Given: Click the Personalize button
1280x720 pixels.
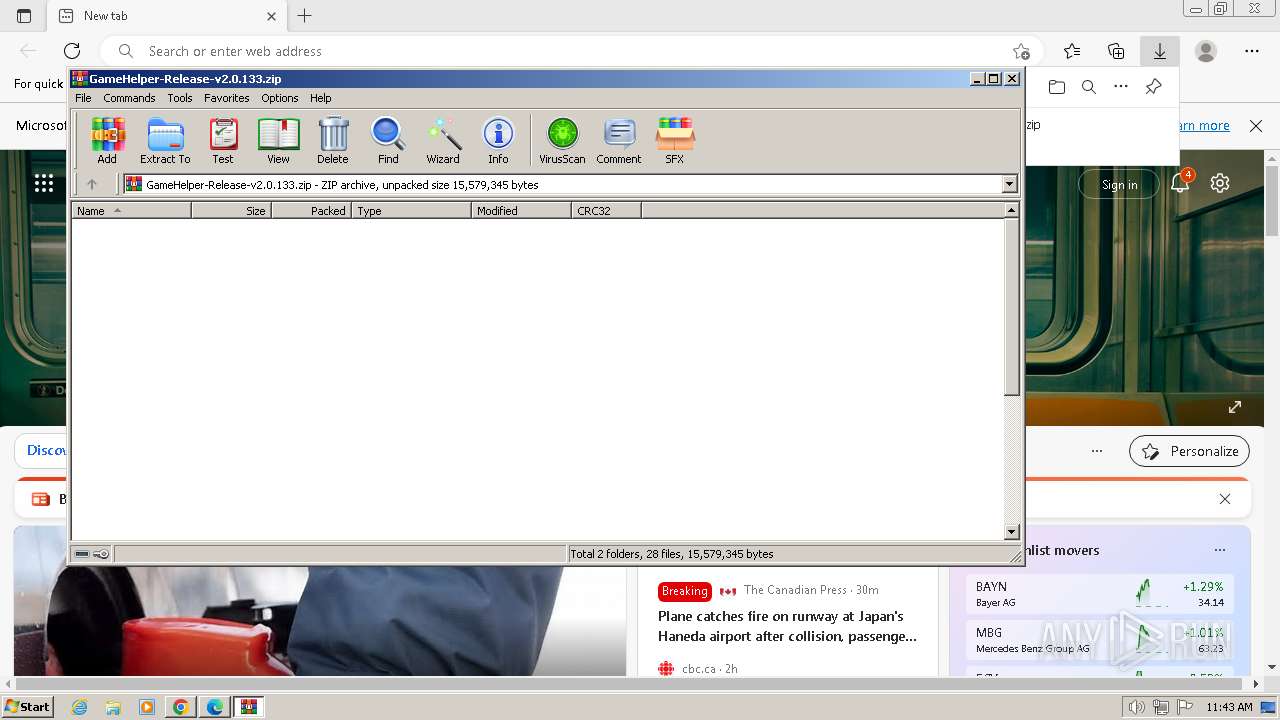Looking at the screenshot, I should (1190, 451).
